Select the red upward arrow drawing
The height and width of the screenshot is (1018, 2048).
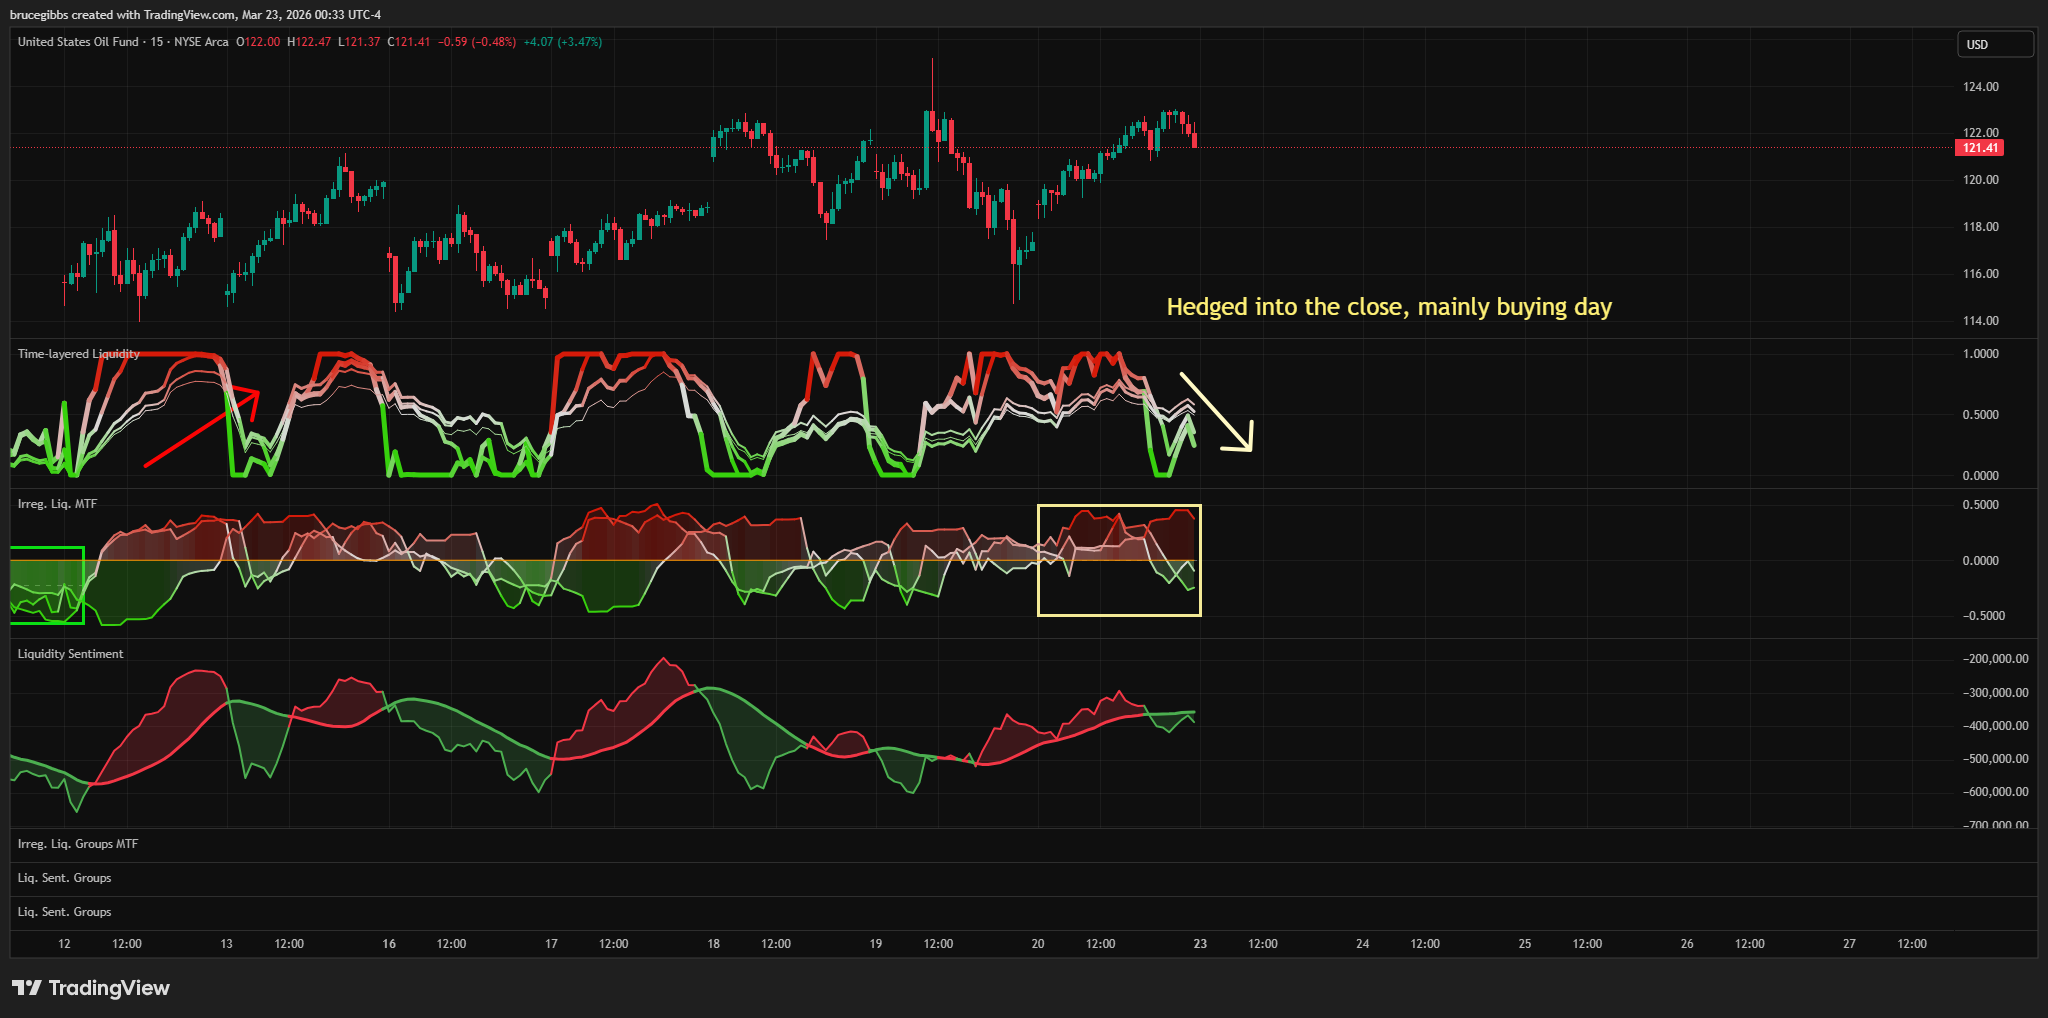200,429
